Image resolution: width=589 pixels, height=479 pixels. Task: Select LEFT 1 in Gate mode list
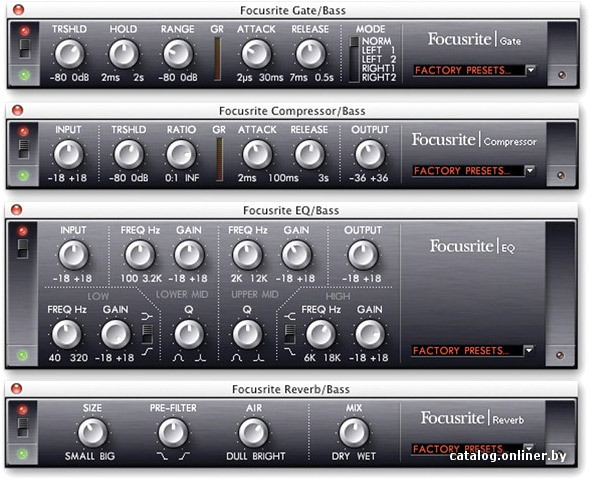tap(378, 50)
